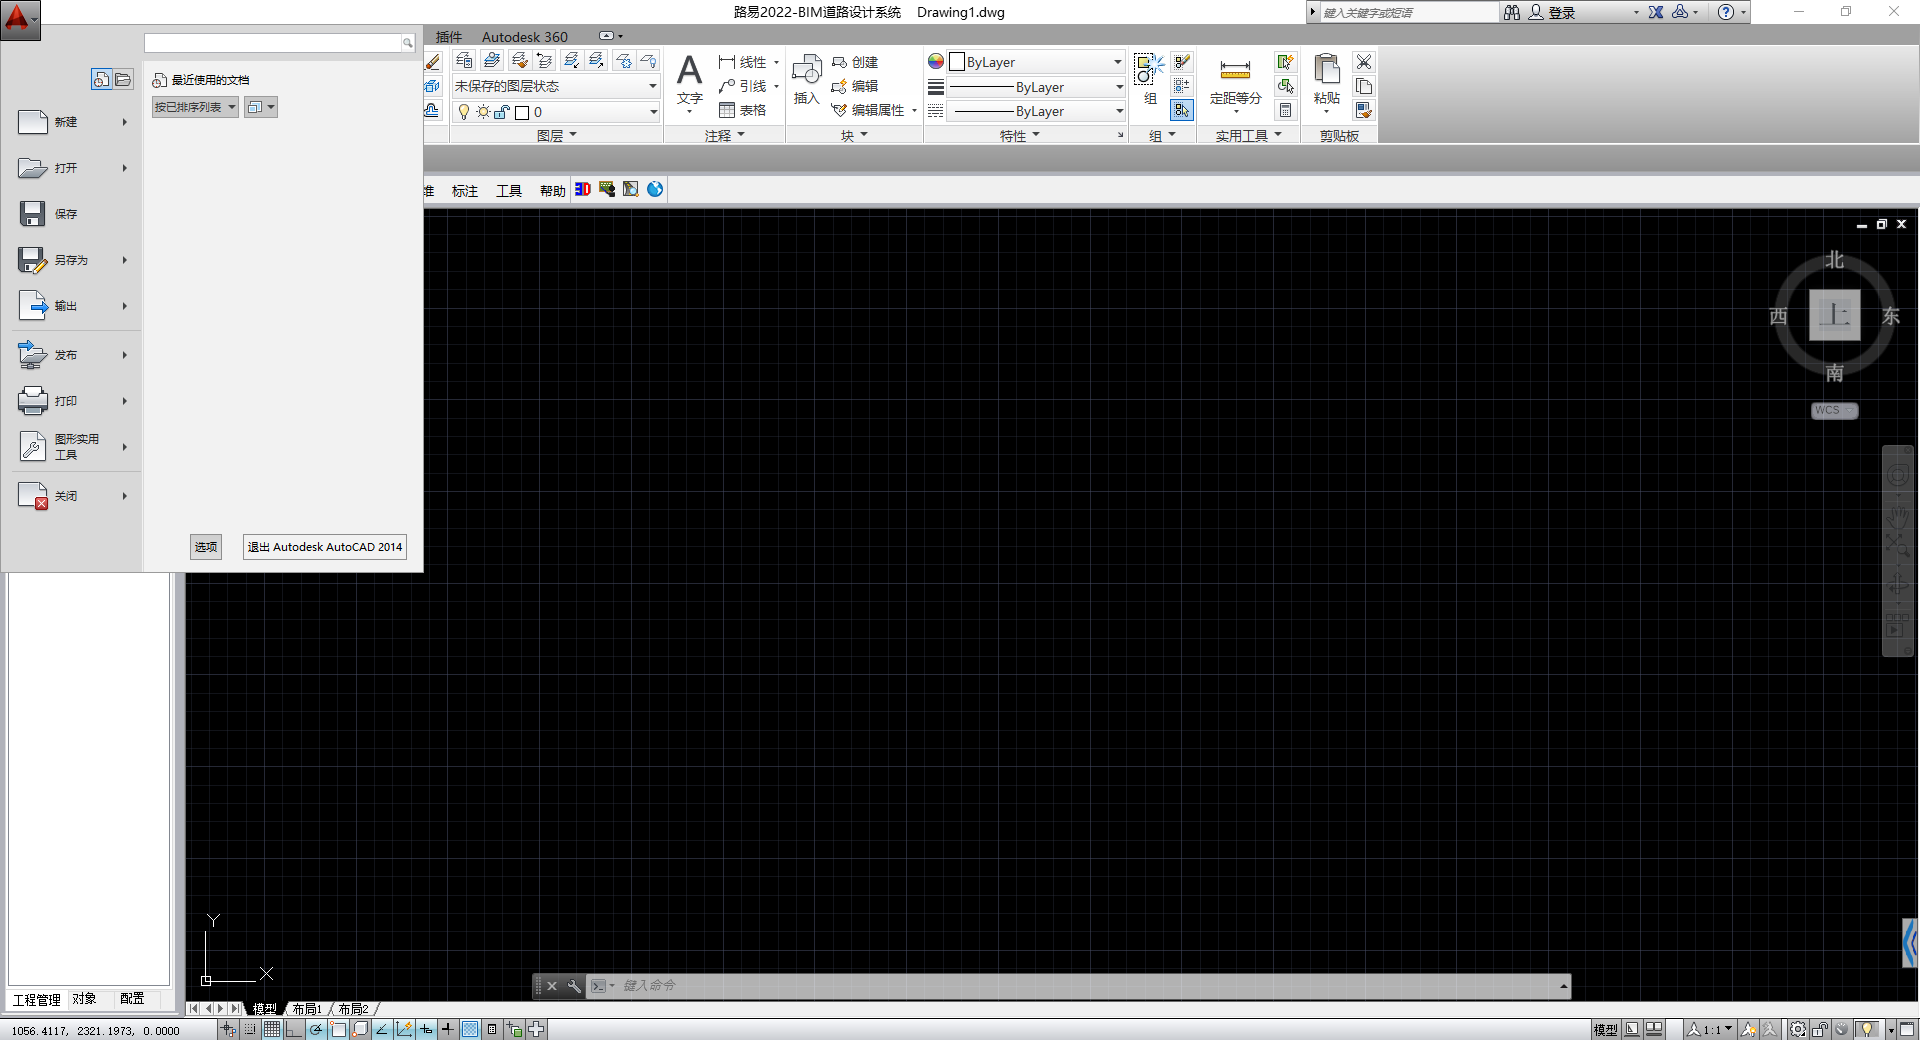
Task: Click the white layer 0 color swatch
Action: pos(522,112)
